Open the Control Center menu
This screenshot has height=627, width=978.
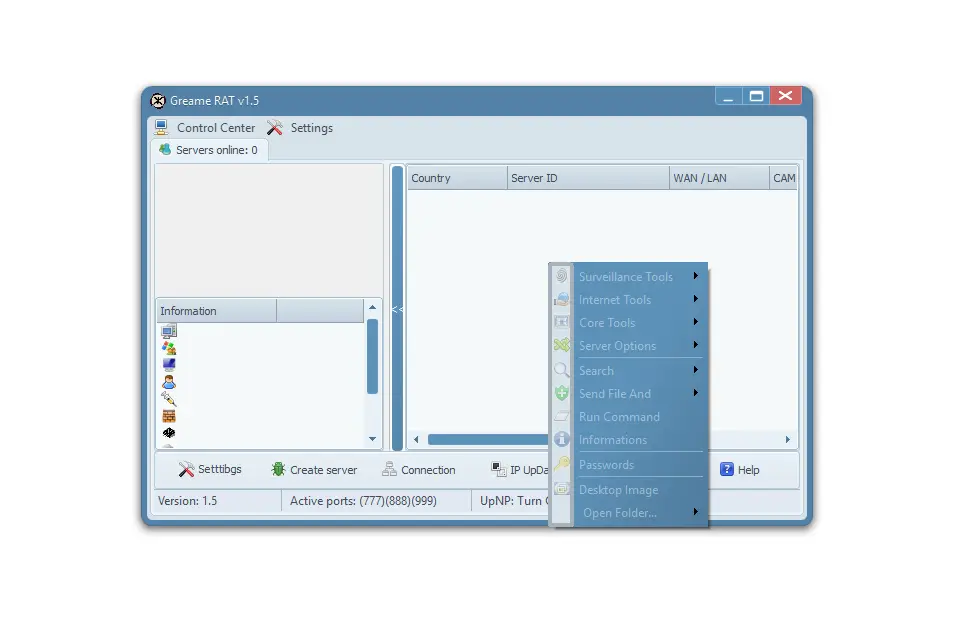pyautogui.click(x=205, y=128)
